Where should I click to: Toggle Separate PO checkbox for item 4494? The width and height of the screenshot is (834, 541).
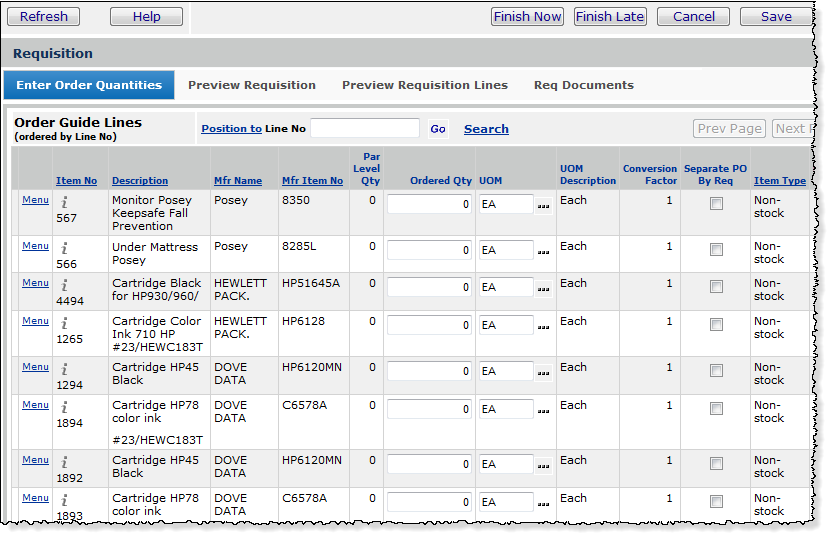coord(716,287)
